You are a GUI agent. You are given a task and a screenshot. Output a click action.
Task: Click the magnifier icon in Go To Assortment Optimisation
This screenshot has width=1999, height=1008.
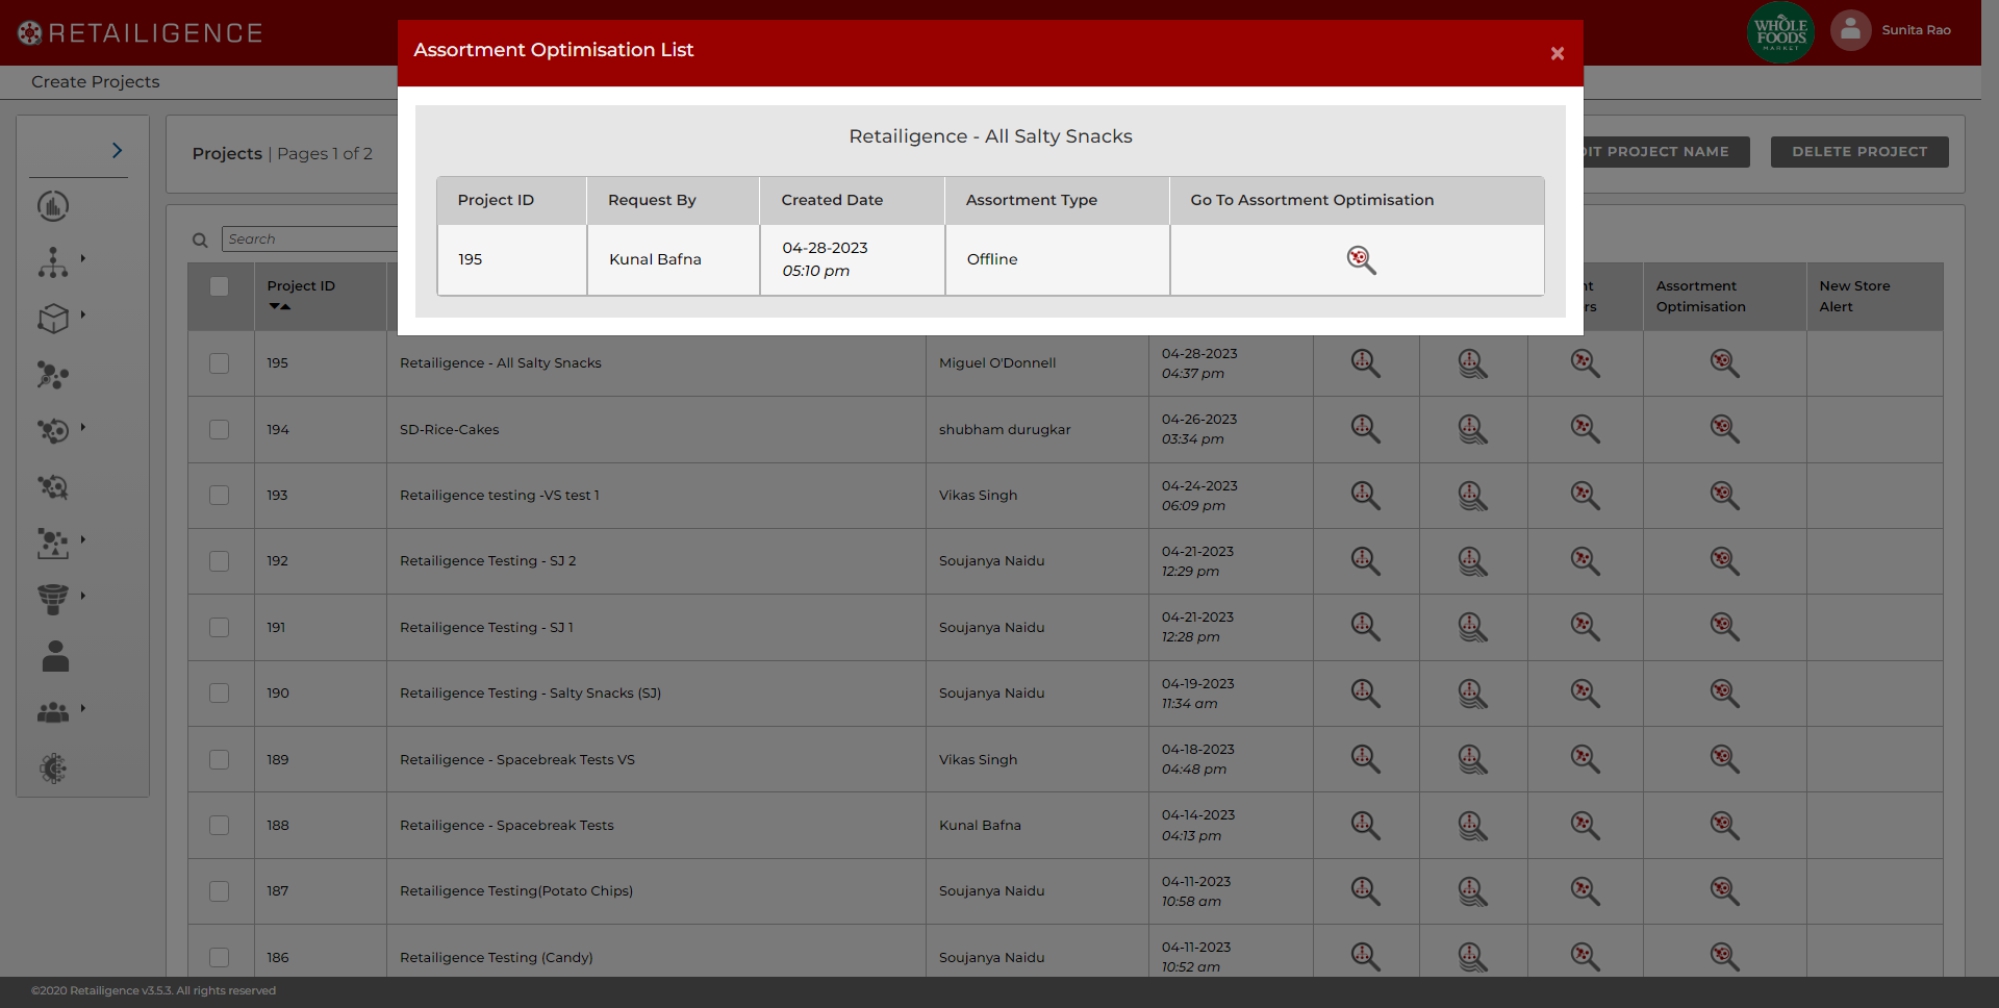tap(1360, 260)
